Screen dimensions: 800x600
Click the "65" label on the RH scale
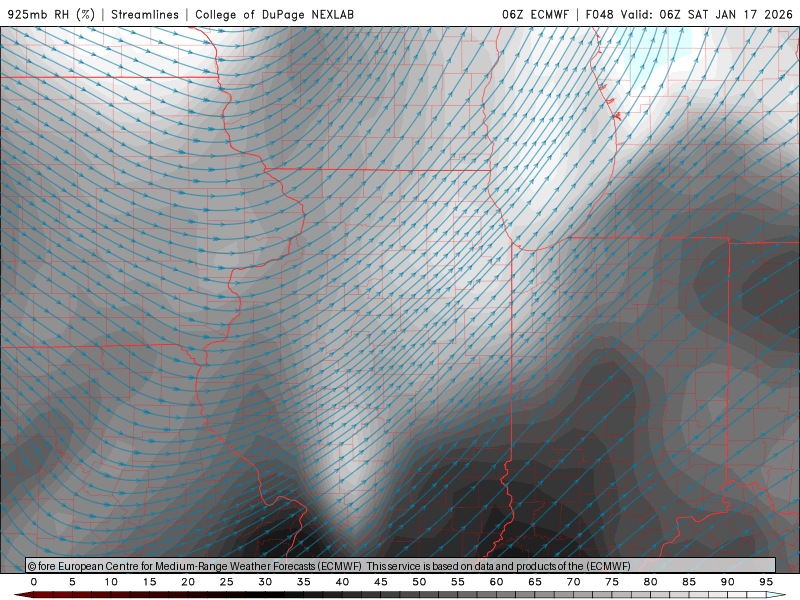click(x=535, y=582)
